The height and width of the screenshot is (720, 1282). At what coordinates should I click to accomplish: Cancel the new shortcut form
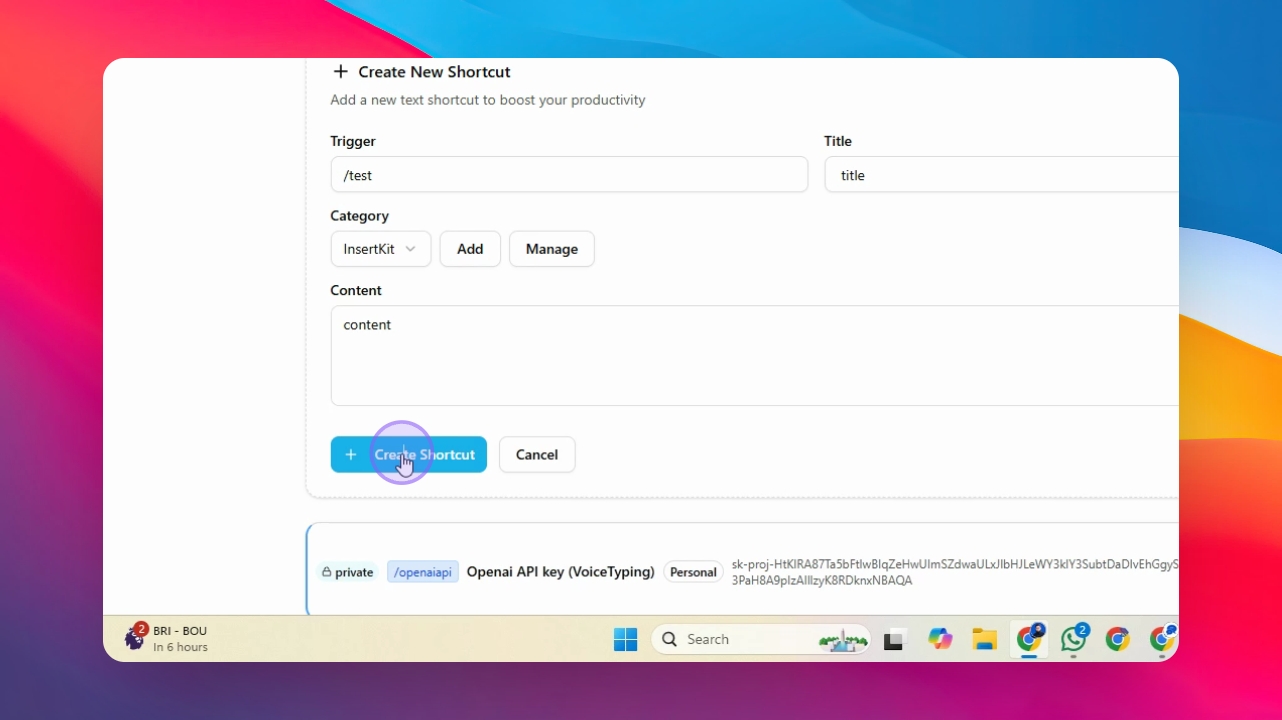537,454
